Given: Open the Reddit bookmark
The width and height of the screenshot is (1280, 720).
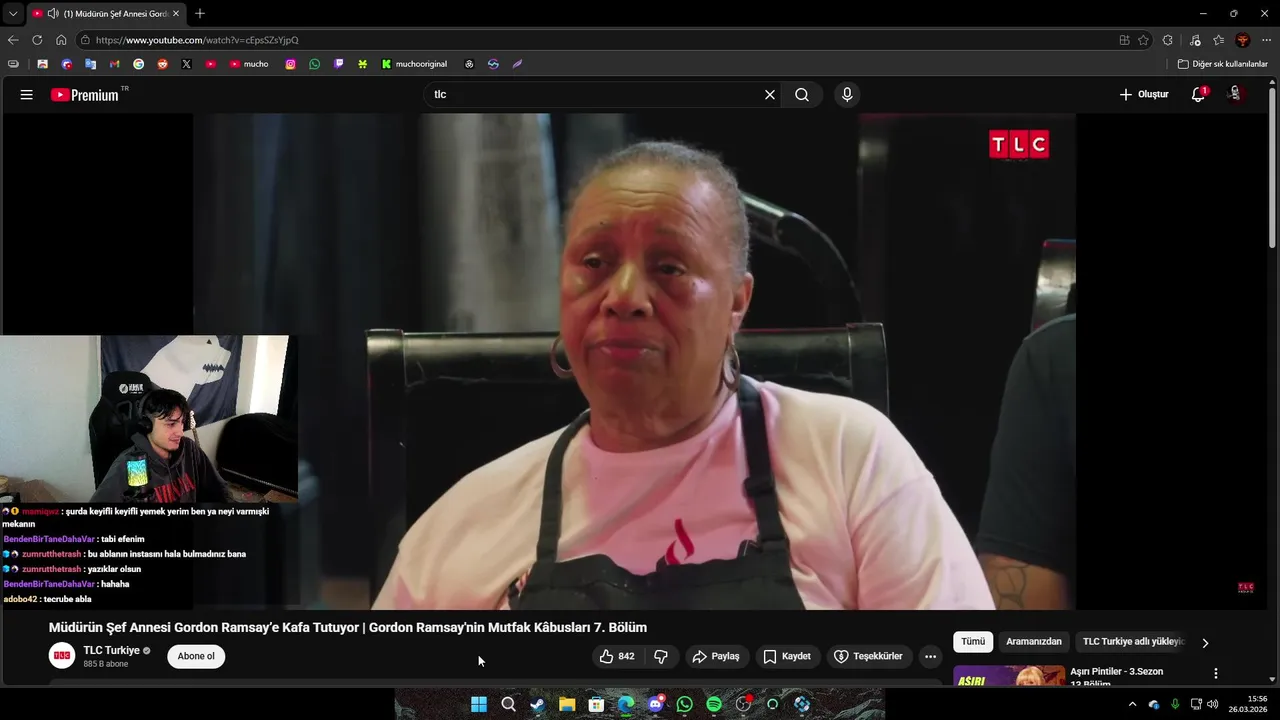Looking at the screenshot, I should click(163, 64).
